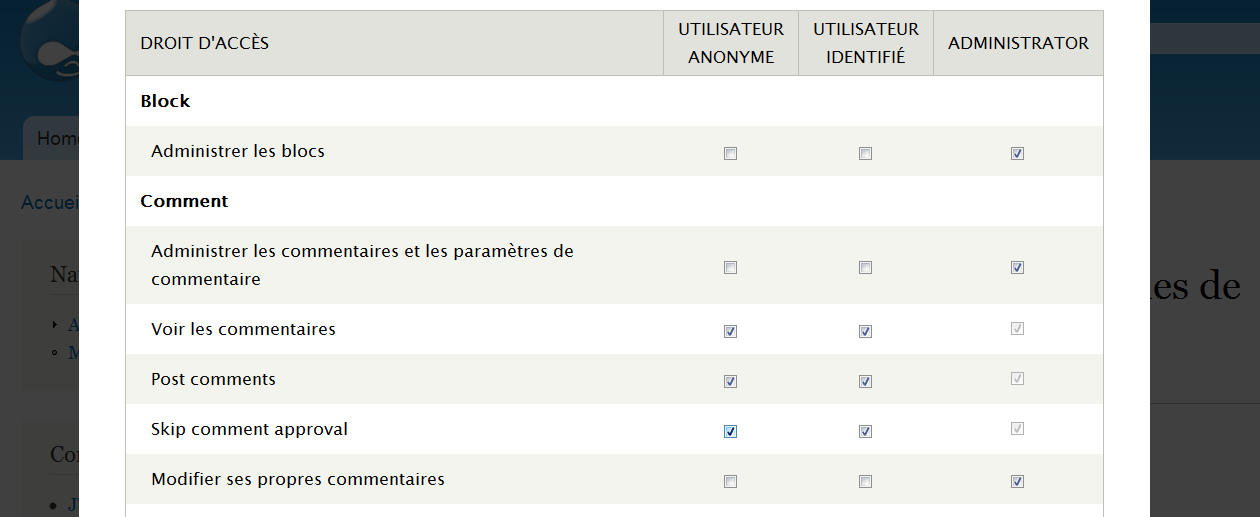Enable Administrer les blocs for anonymous user
Image resolution: width=1260 pixels, height=517 pixels.
pyautogui.click(x=730, y=154)
